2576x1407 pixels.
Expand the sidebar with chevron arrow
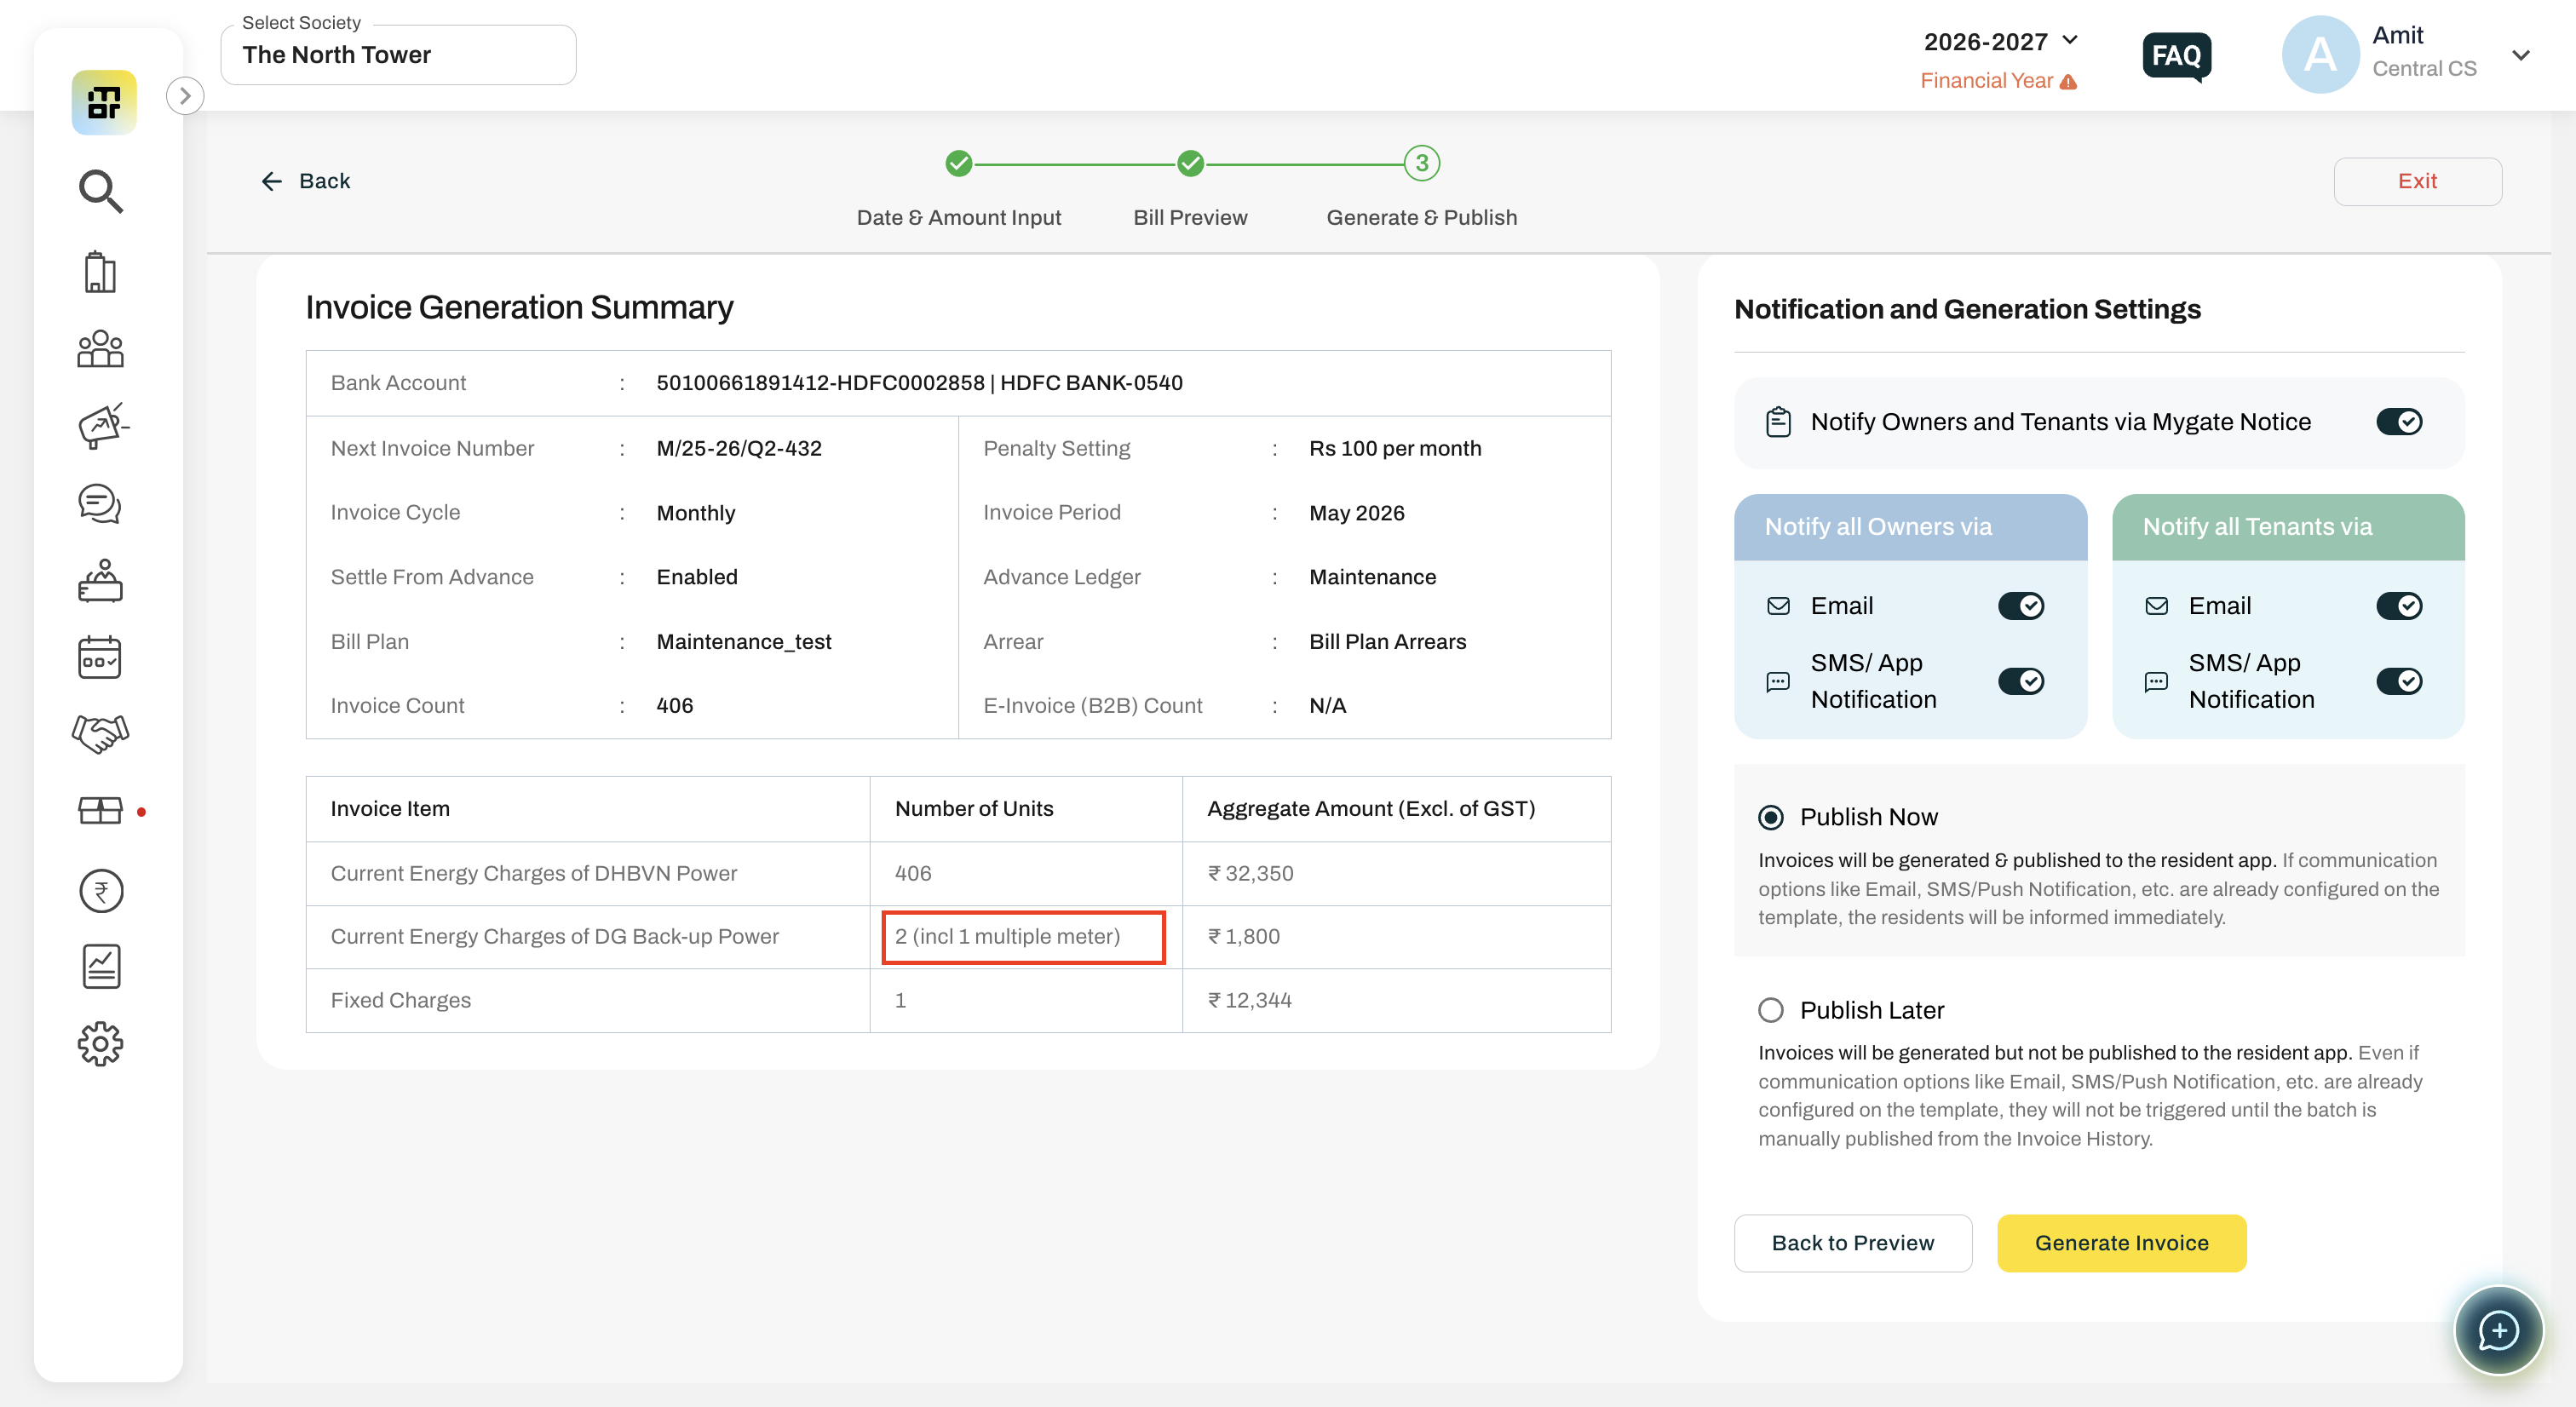tap(185, 96)
